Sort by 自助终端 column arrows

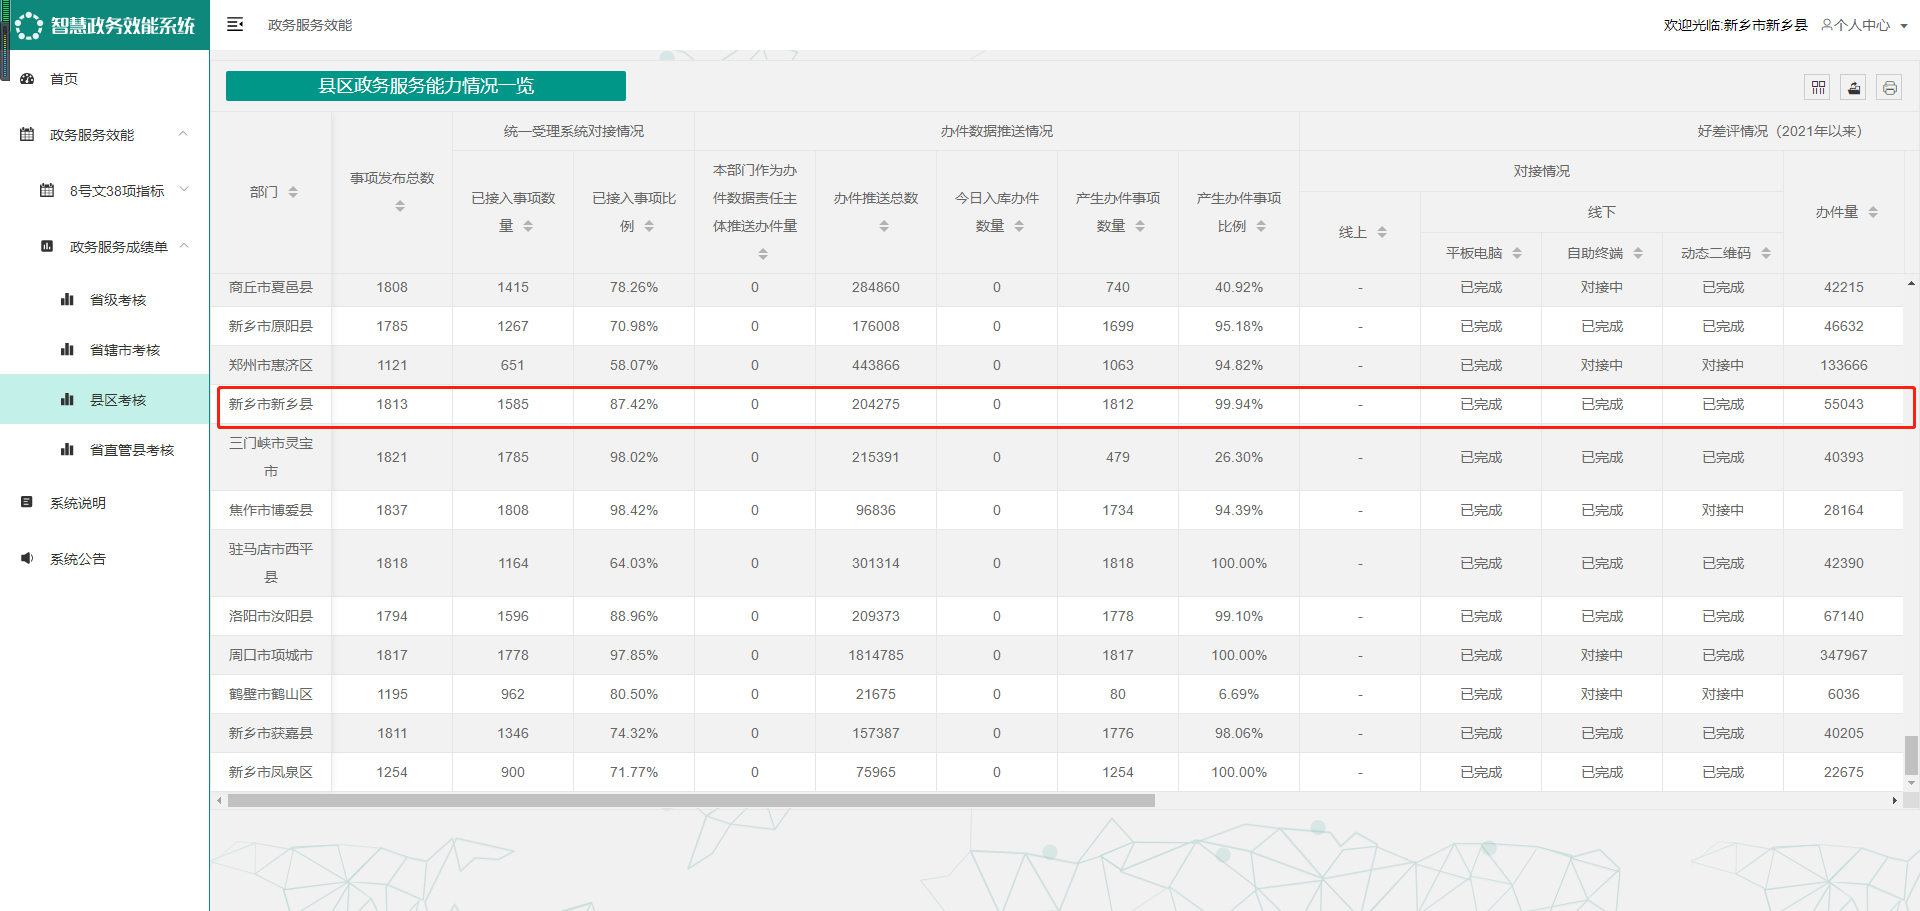coord(1638,253)
